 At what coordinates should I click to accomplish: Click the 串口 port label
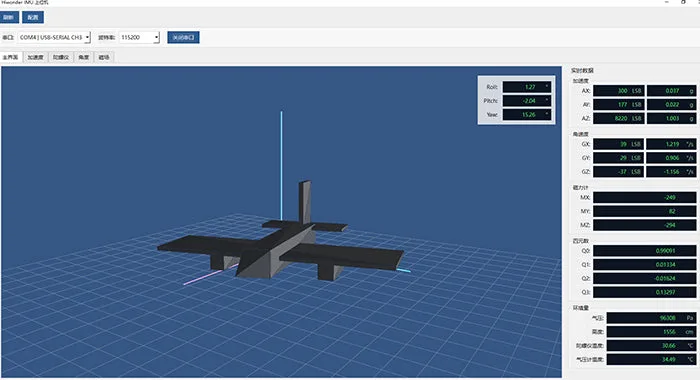(8, 38)
